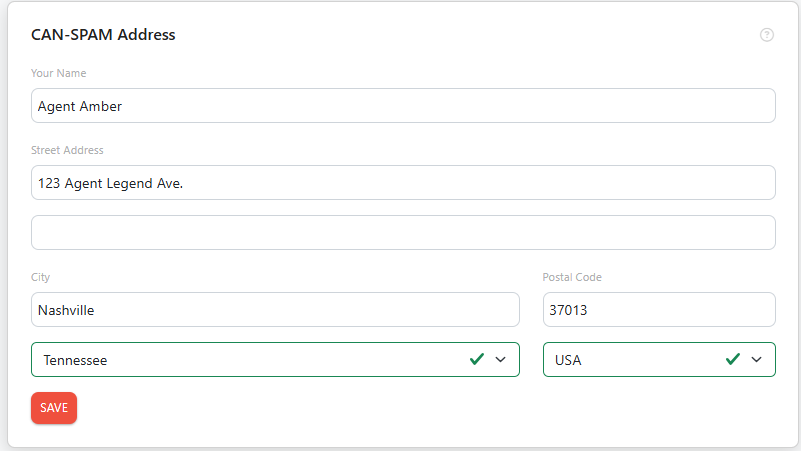Save the CAN-SPAM address
Image resolution: width=801 pixels, height=451 pixels.
pyautogui.click(x=54, y=408)
